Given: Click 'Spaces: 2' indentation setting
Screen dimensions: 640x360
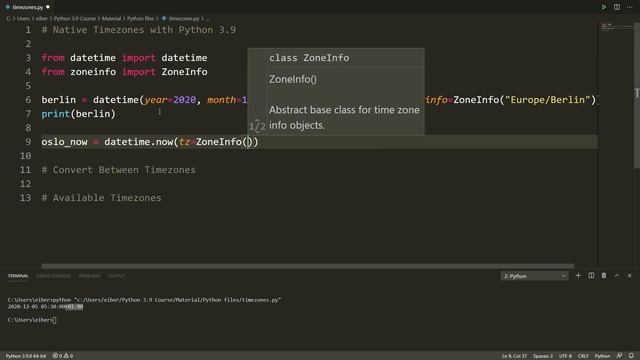Looking at the screenshot, I should tap(542, 356).
